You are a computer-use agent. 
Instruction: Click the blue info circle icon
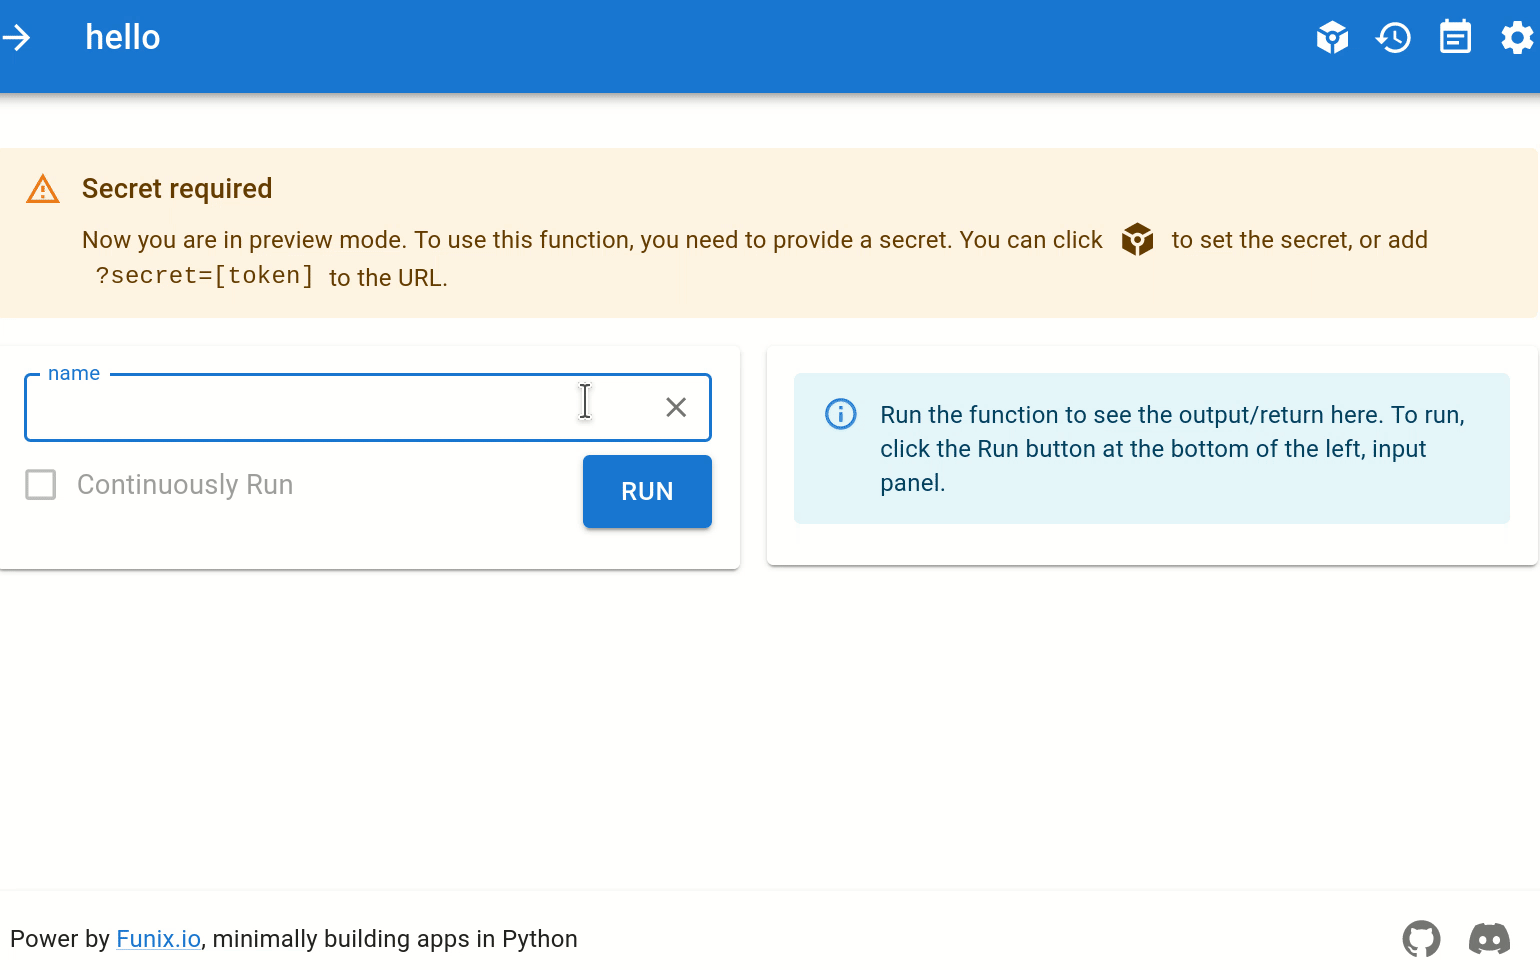tap(840, 414)
